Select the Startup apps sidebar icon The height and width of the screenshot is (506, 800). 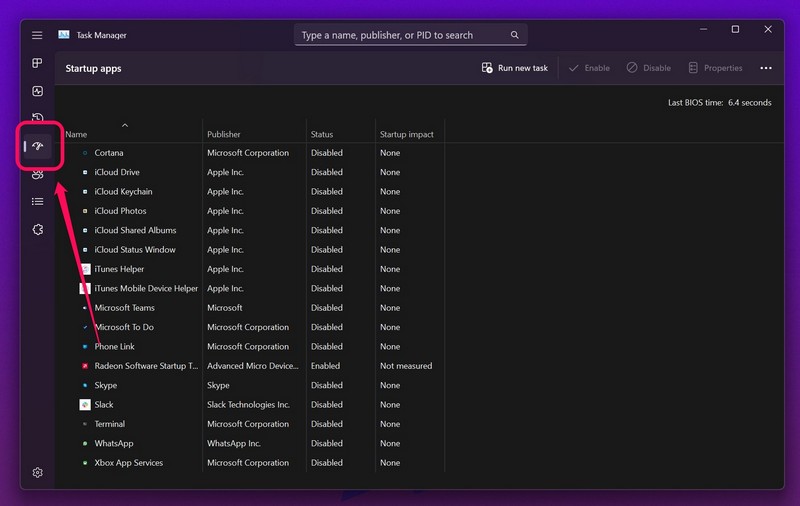tap(38, 146)
